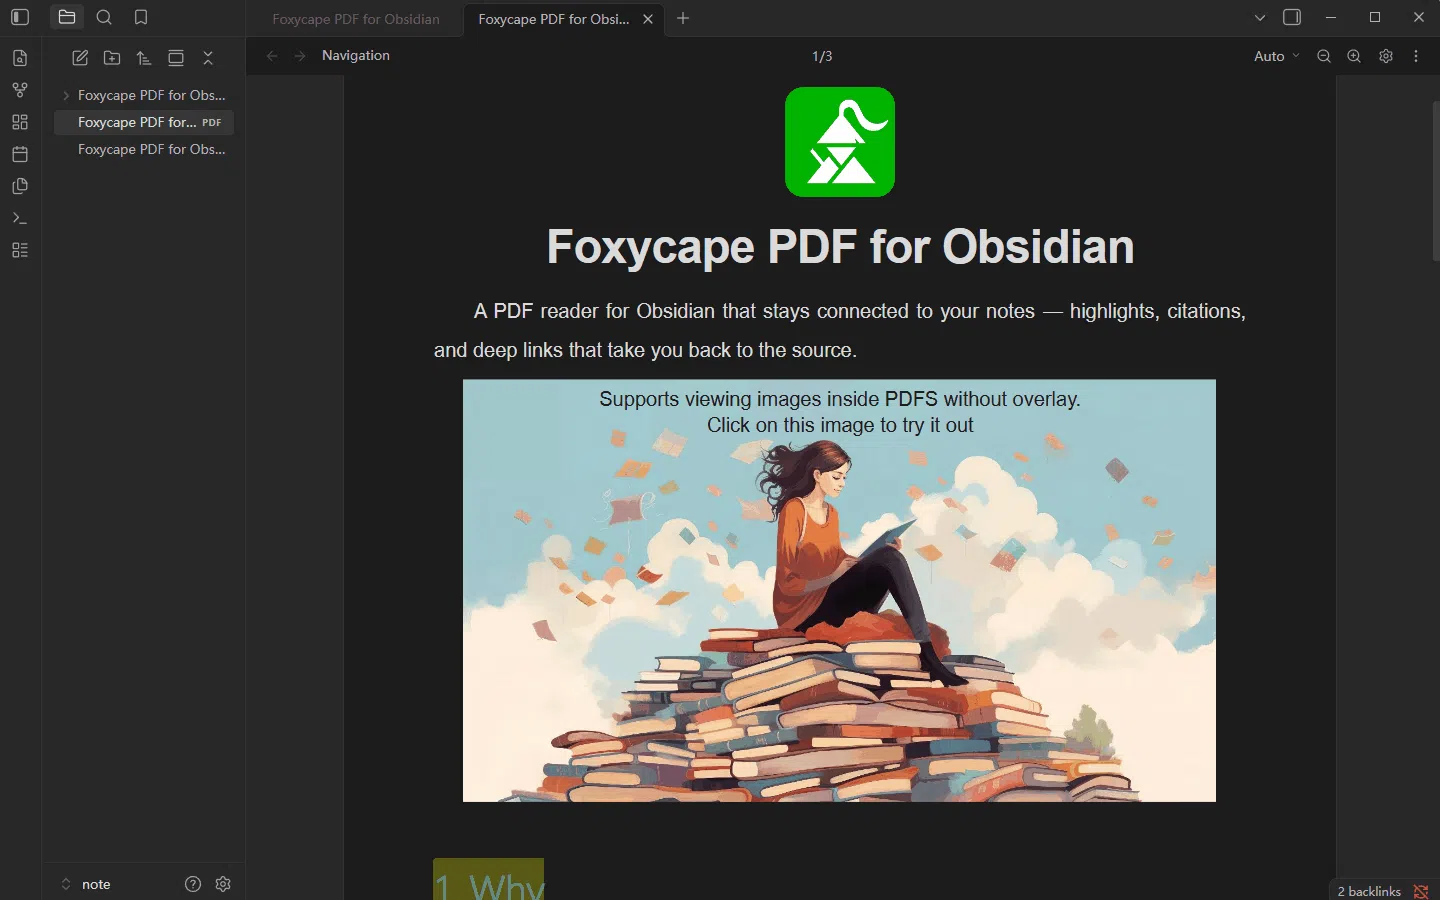The height and width of the screenshot is (900, 1440).
Task: Click the Navigation title text
Action: [x=356, y=56]
